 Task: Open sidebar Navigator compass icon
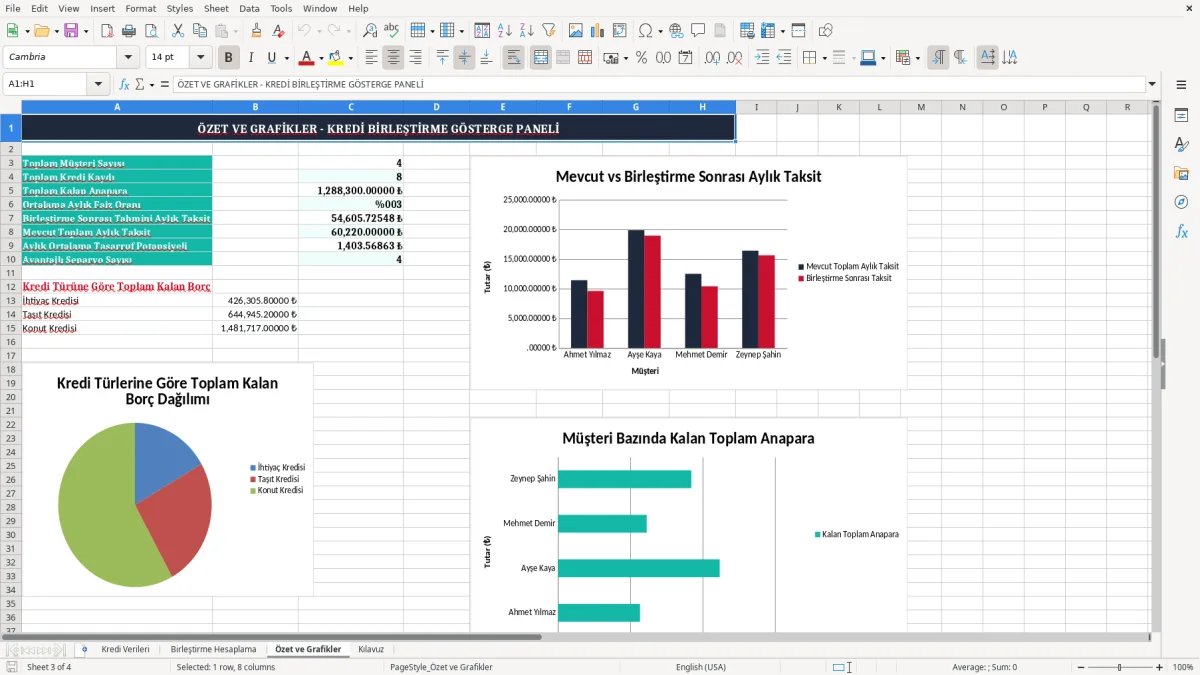1181,203
